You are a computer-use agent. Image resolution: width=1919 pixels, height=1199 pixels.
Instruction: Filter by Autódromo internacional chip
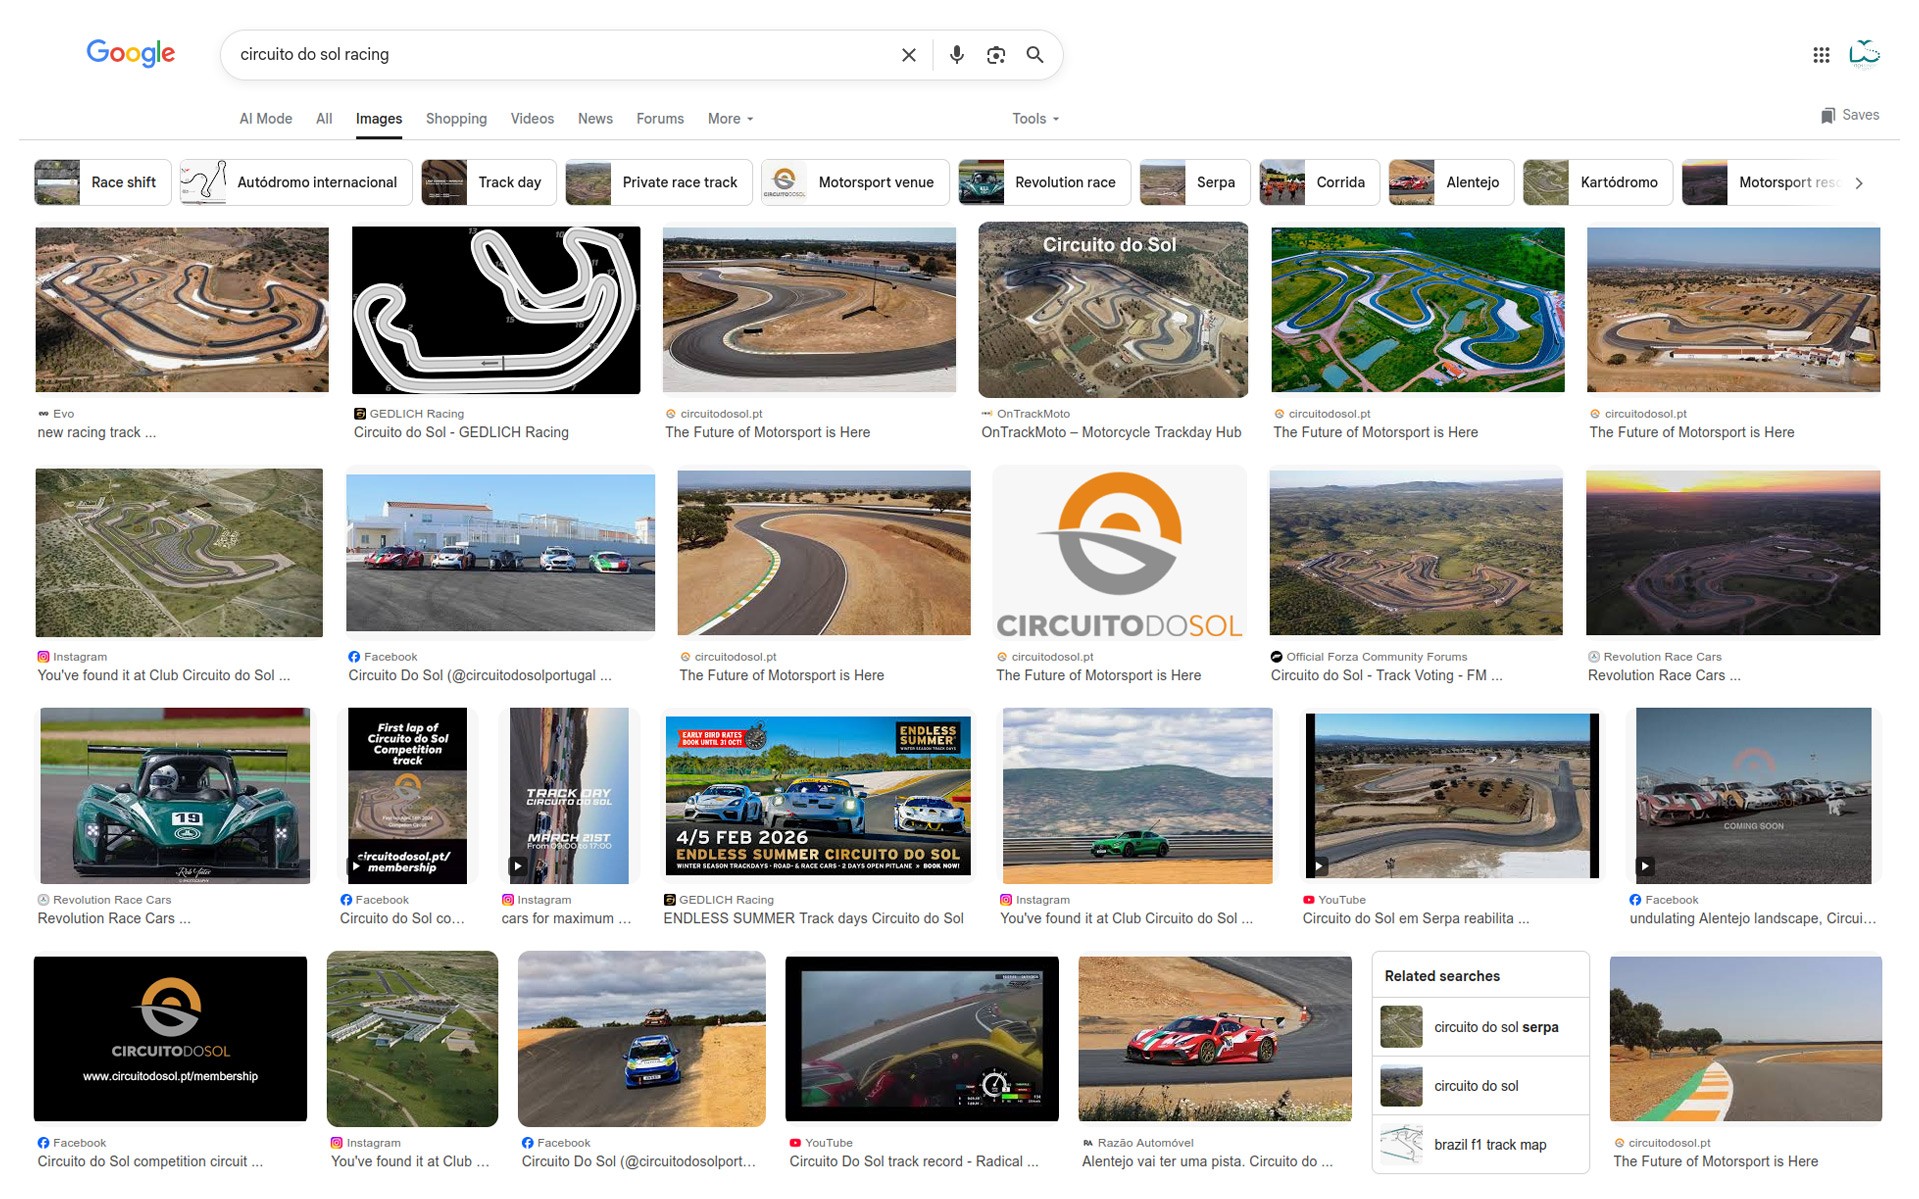tap(296, 183)
